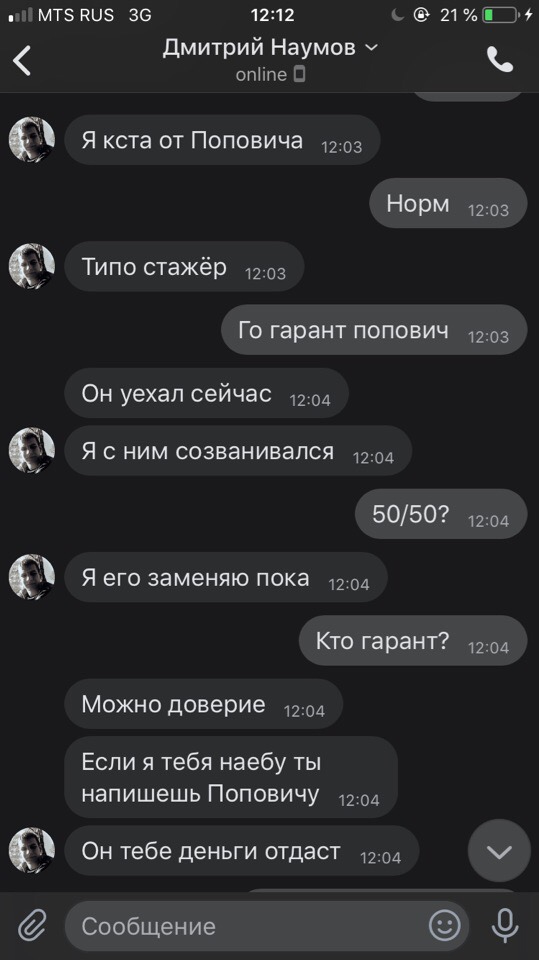Screen dimensions: 539x960
Task: Open avatar next to 'Я кста от Поповича'
Action: [32, 140]
